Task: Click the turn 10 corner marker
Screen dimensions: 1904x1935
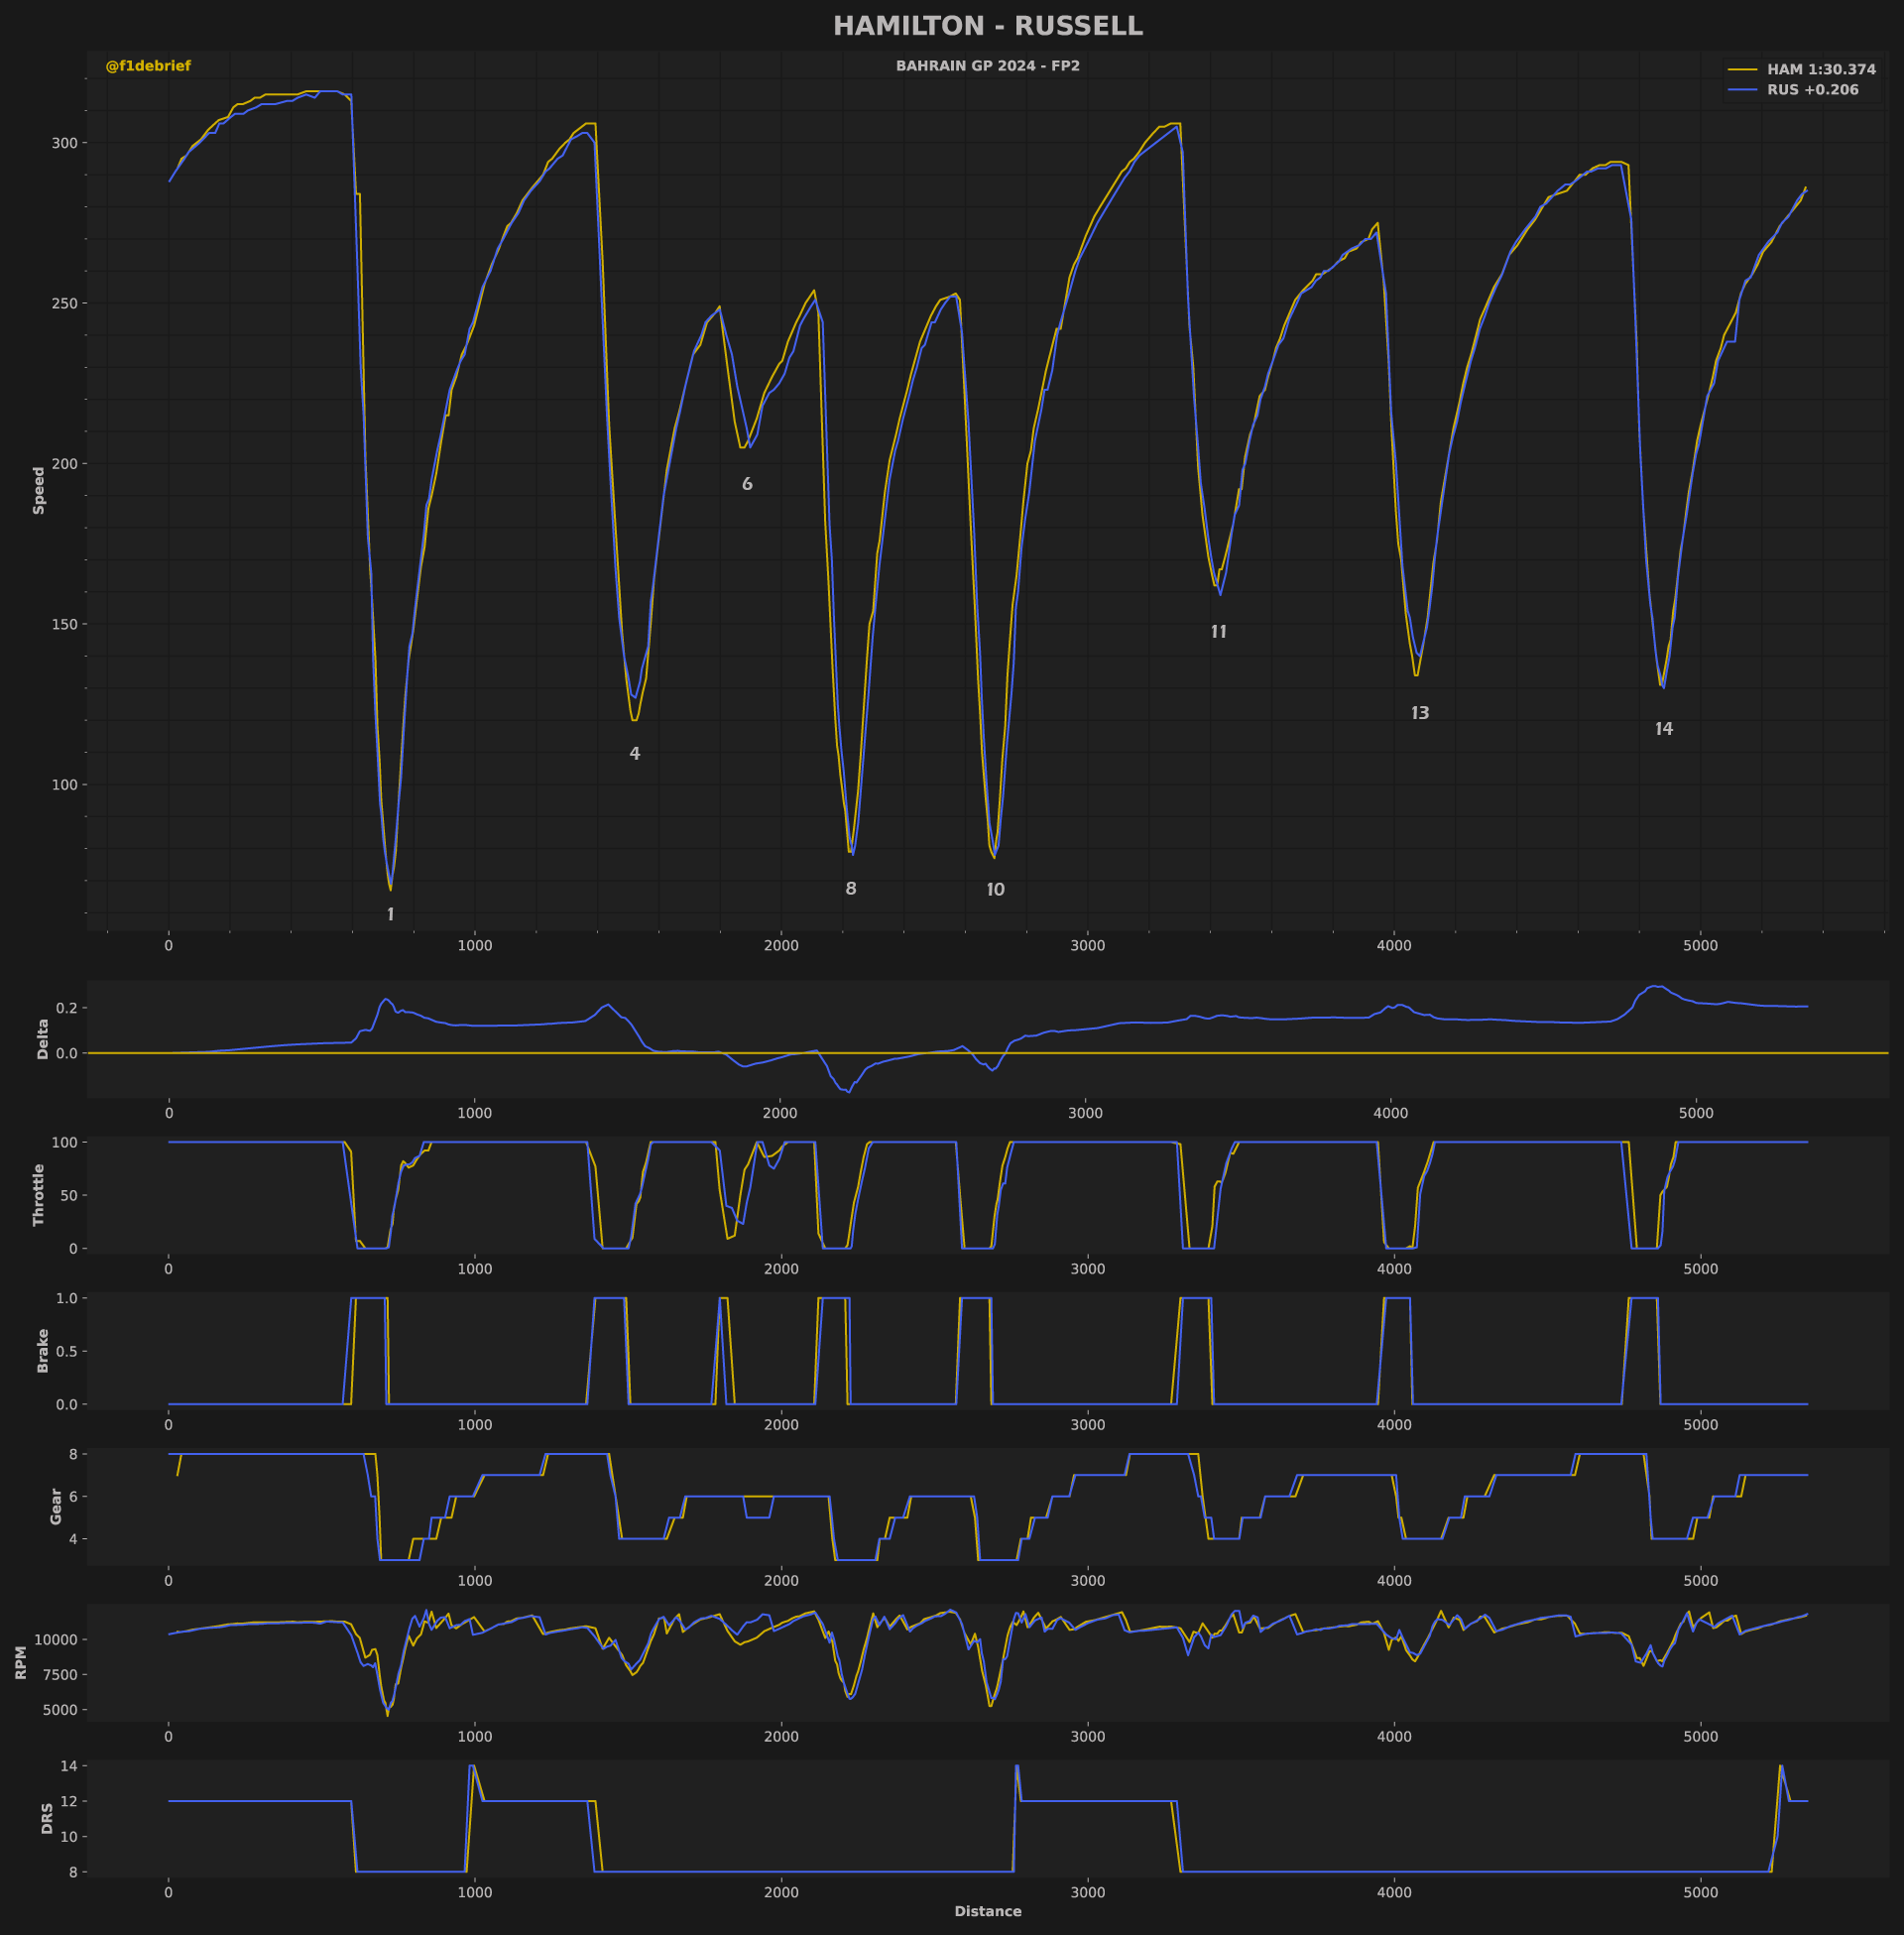Action: (x=995, y=889)
